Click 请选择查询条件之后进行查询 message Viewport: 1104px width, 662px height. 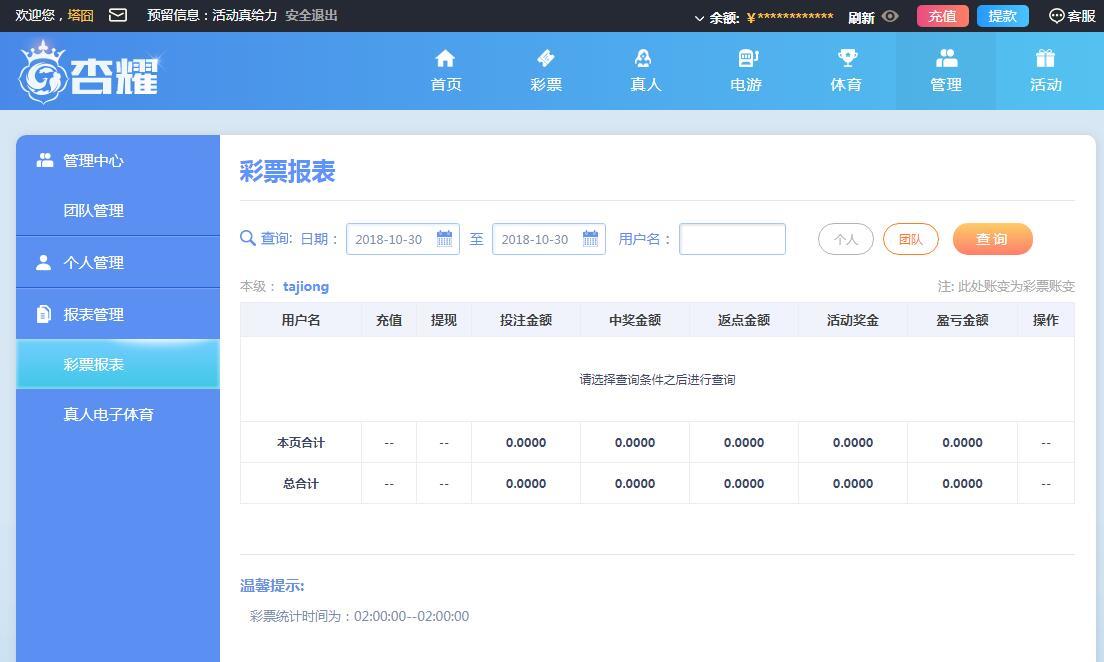[657, 380]
